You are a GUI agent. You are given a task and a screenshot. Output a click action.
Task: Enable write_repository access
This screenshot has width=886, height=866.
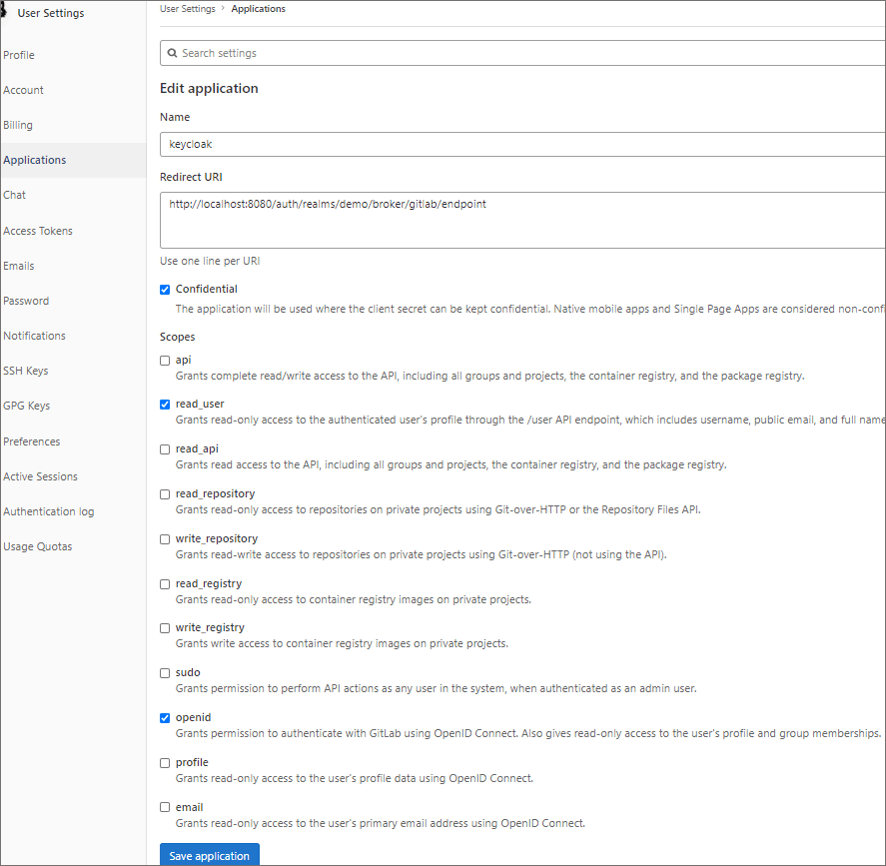click(x=165, y=539)
